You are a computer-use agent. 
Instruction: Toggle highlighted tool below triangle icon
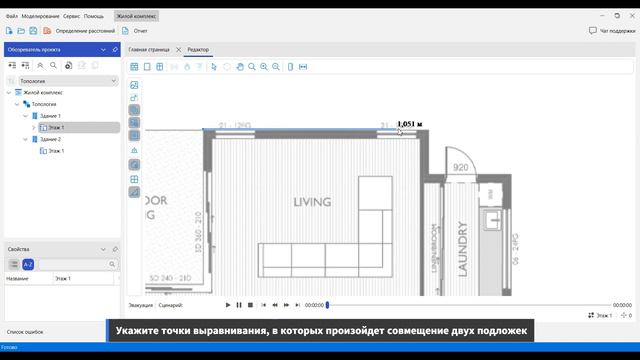134,165
